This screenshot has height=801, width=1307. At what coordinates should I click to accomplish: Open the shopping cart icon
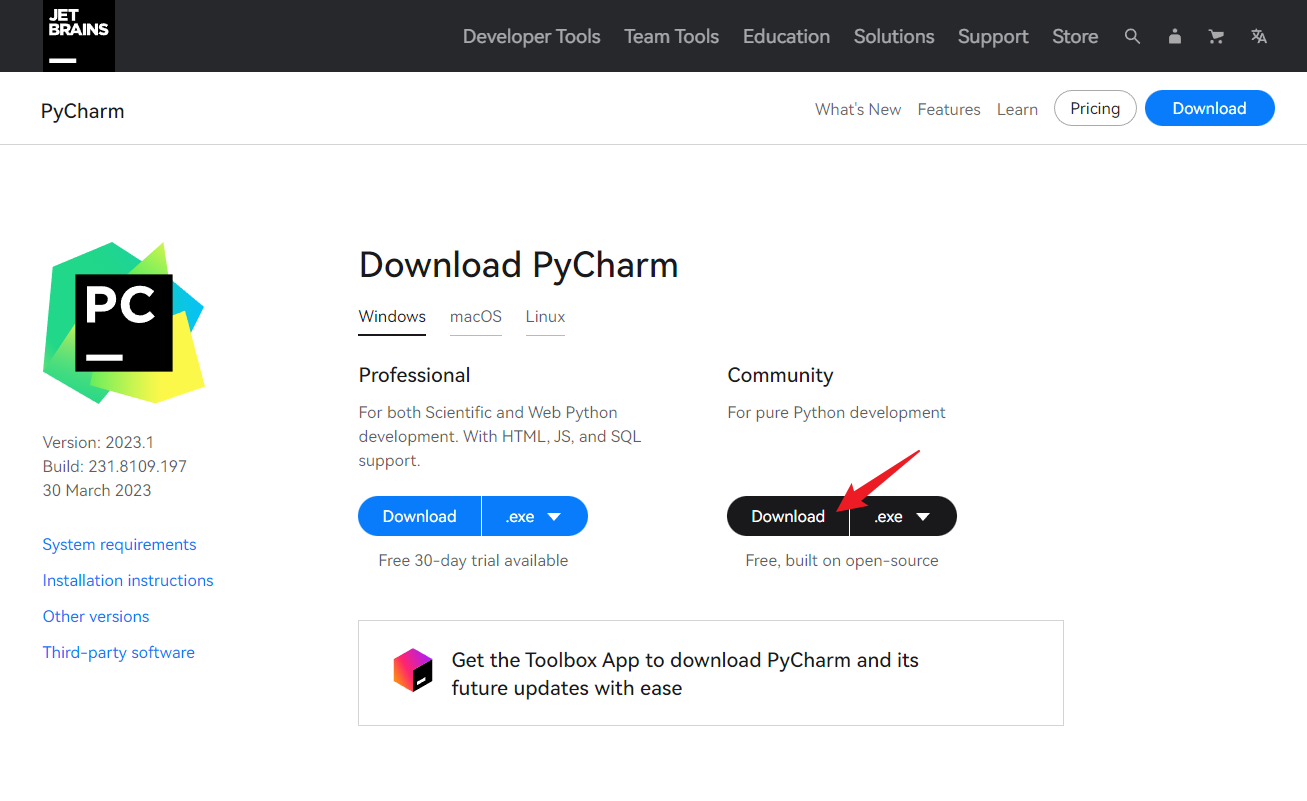coord(1216,36)
